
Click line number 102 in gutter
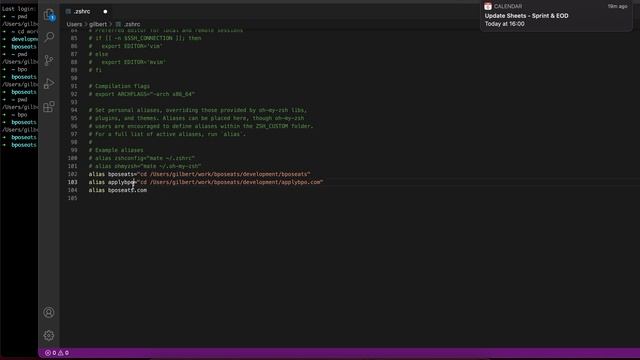(73, 174)
